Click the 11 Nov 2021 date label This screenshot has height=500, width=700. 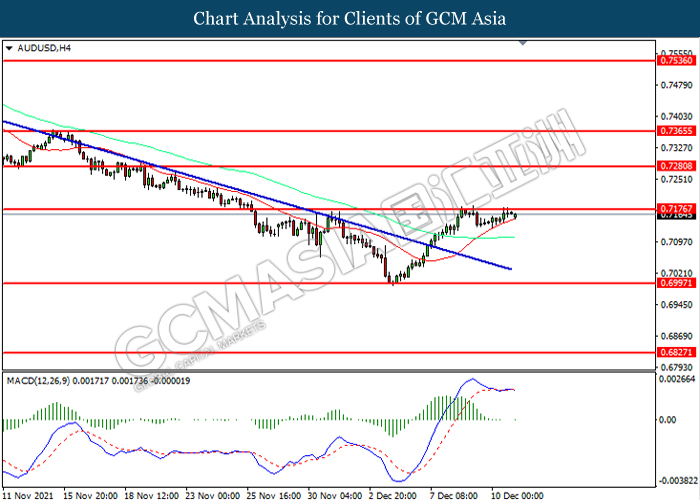(x=28, y=495)
